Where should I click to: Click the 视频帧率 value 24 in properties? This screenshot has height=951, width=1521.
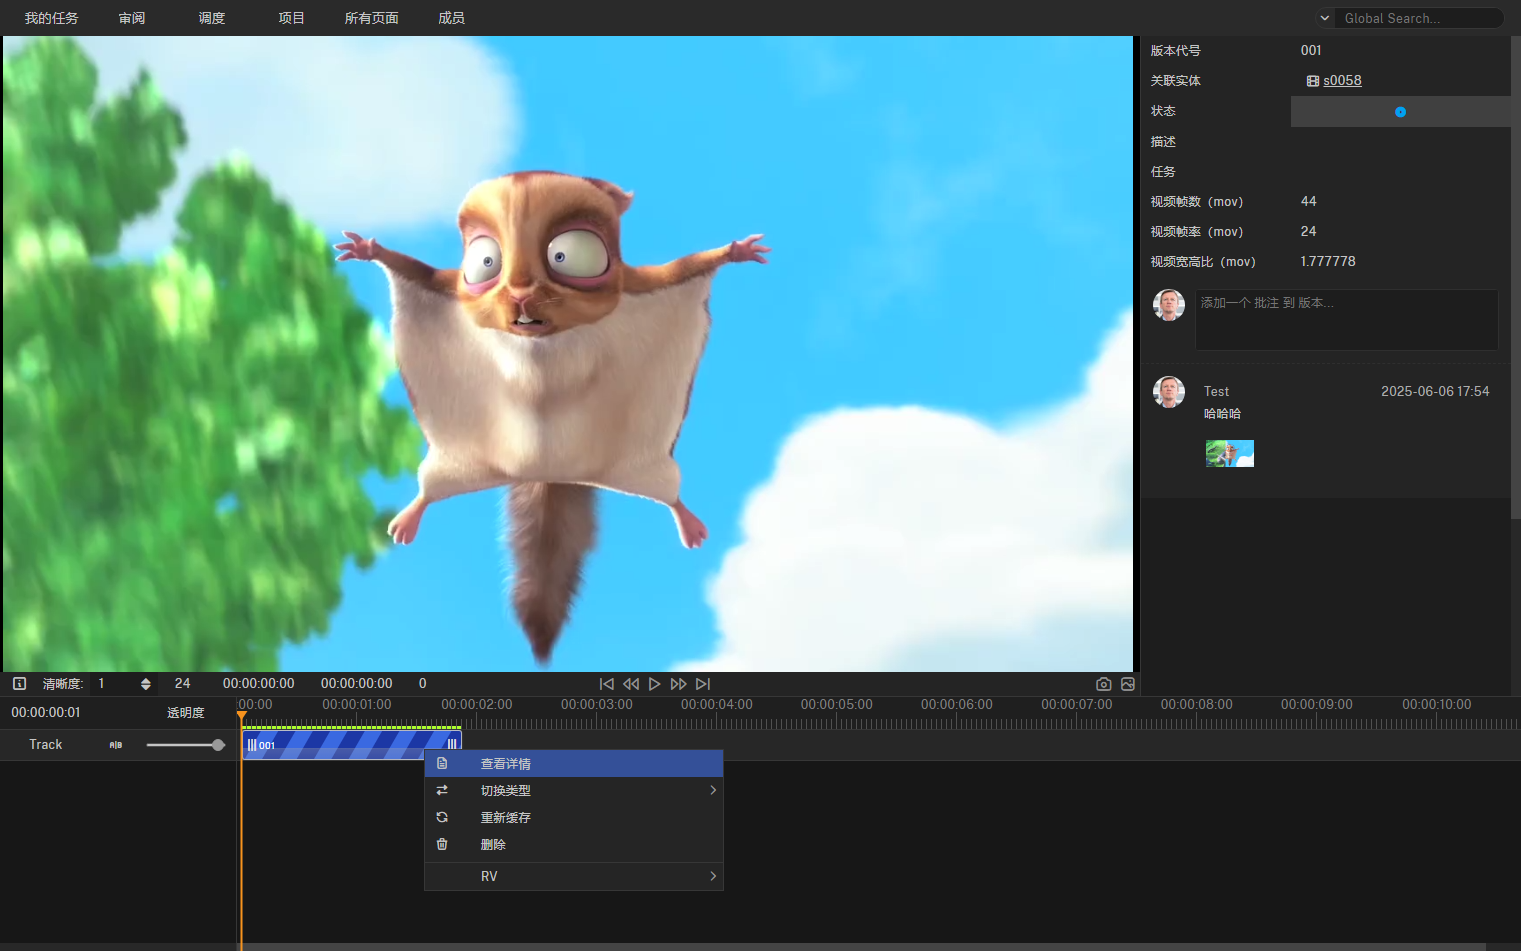[x=1308, y=232]
